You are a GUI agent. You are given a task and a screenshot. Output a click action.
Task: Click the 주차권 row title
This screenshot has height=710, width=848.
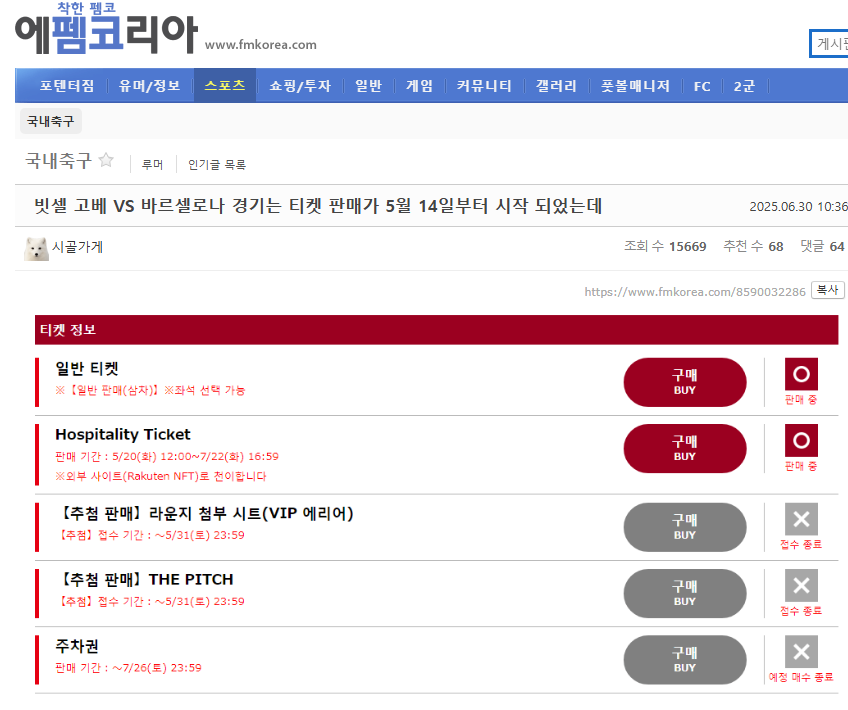click(77, 646)
